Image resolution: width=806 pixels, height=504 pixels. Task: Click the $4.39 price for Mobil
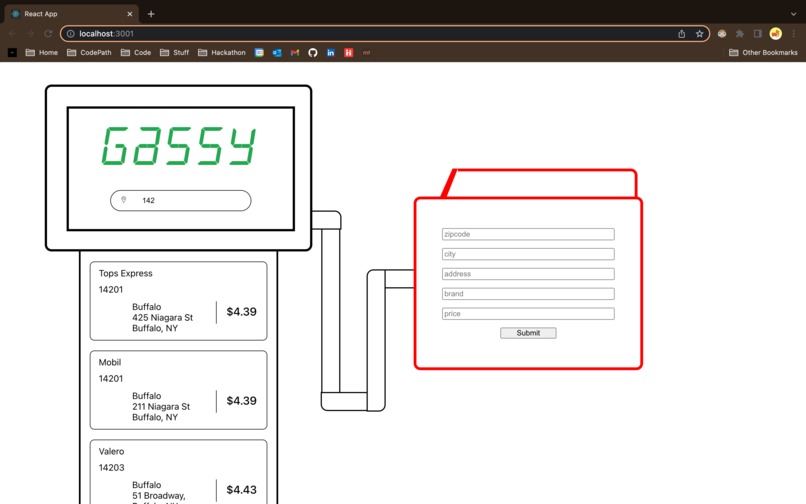242,401
